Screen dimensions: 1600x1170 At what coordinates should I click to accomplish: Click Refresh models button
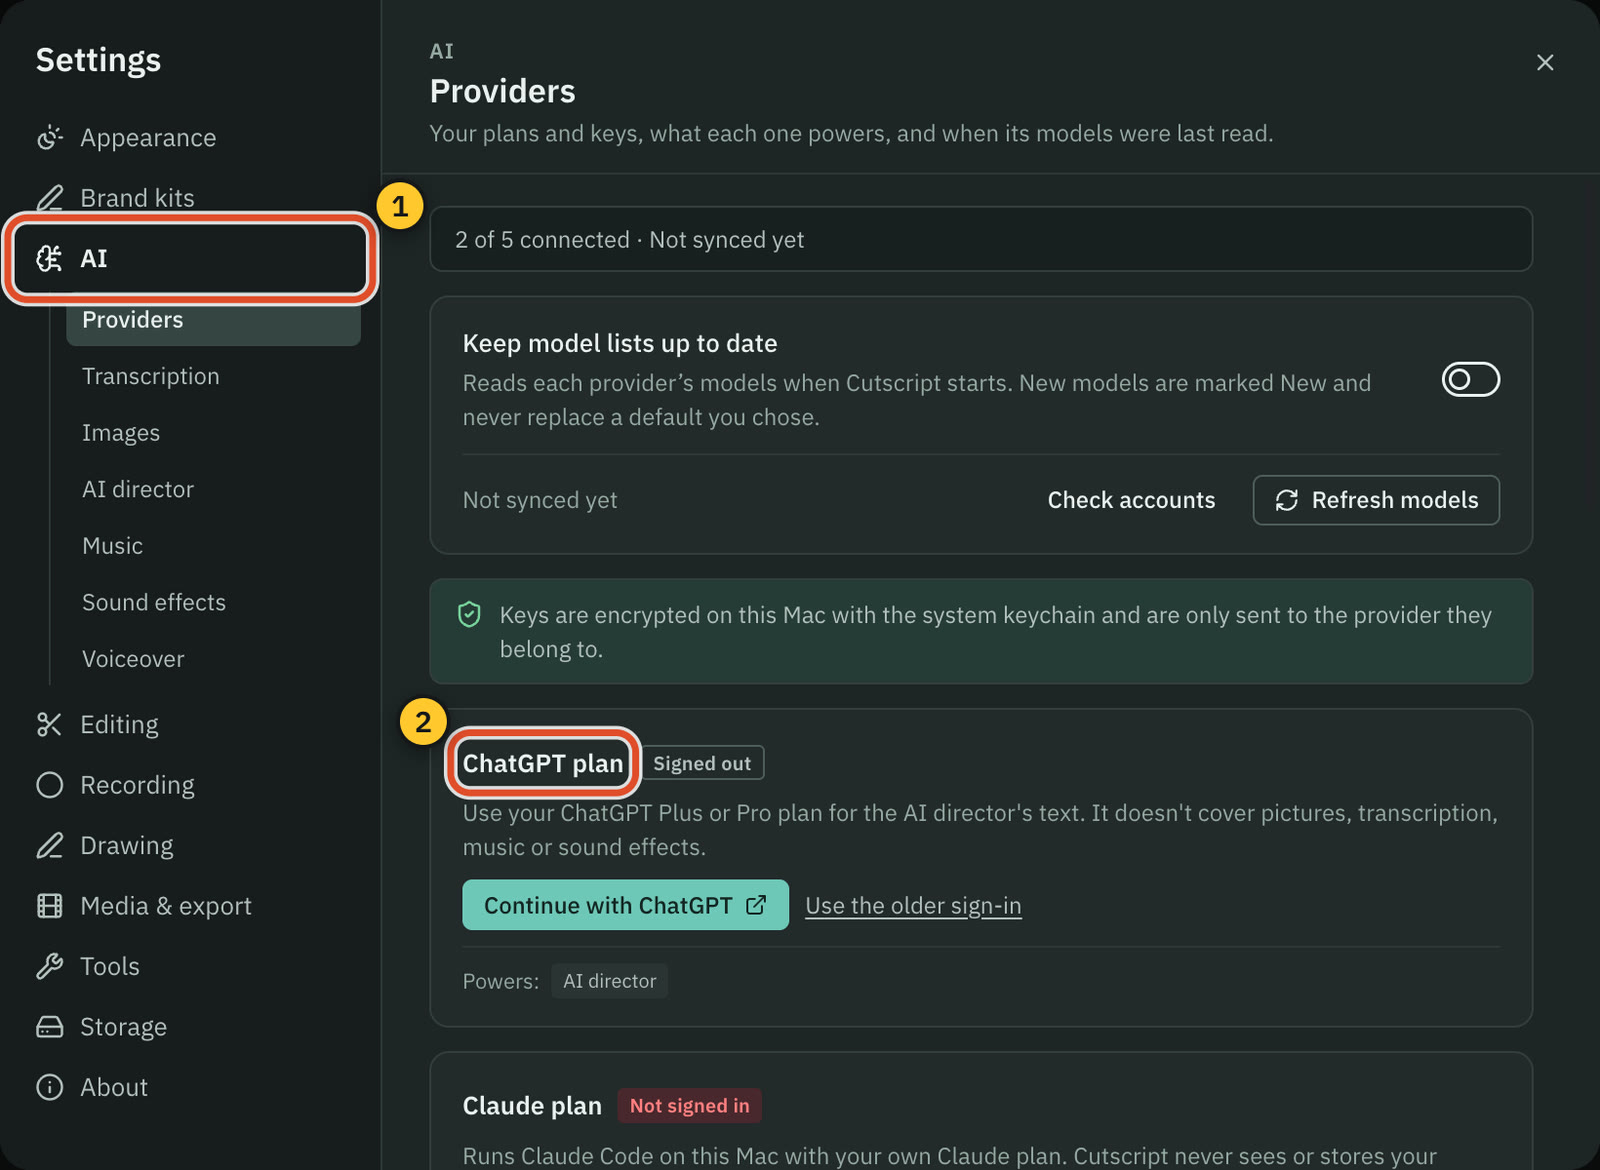[x=1376, y=500]
